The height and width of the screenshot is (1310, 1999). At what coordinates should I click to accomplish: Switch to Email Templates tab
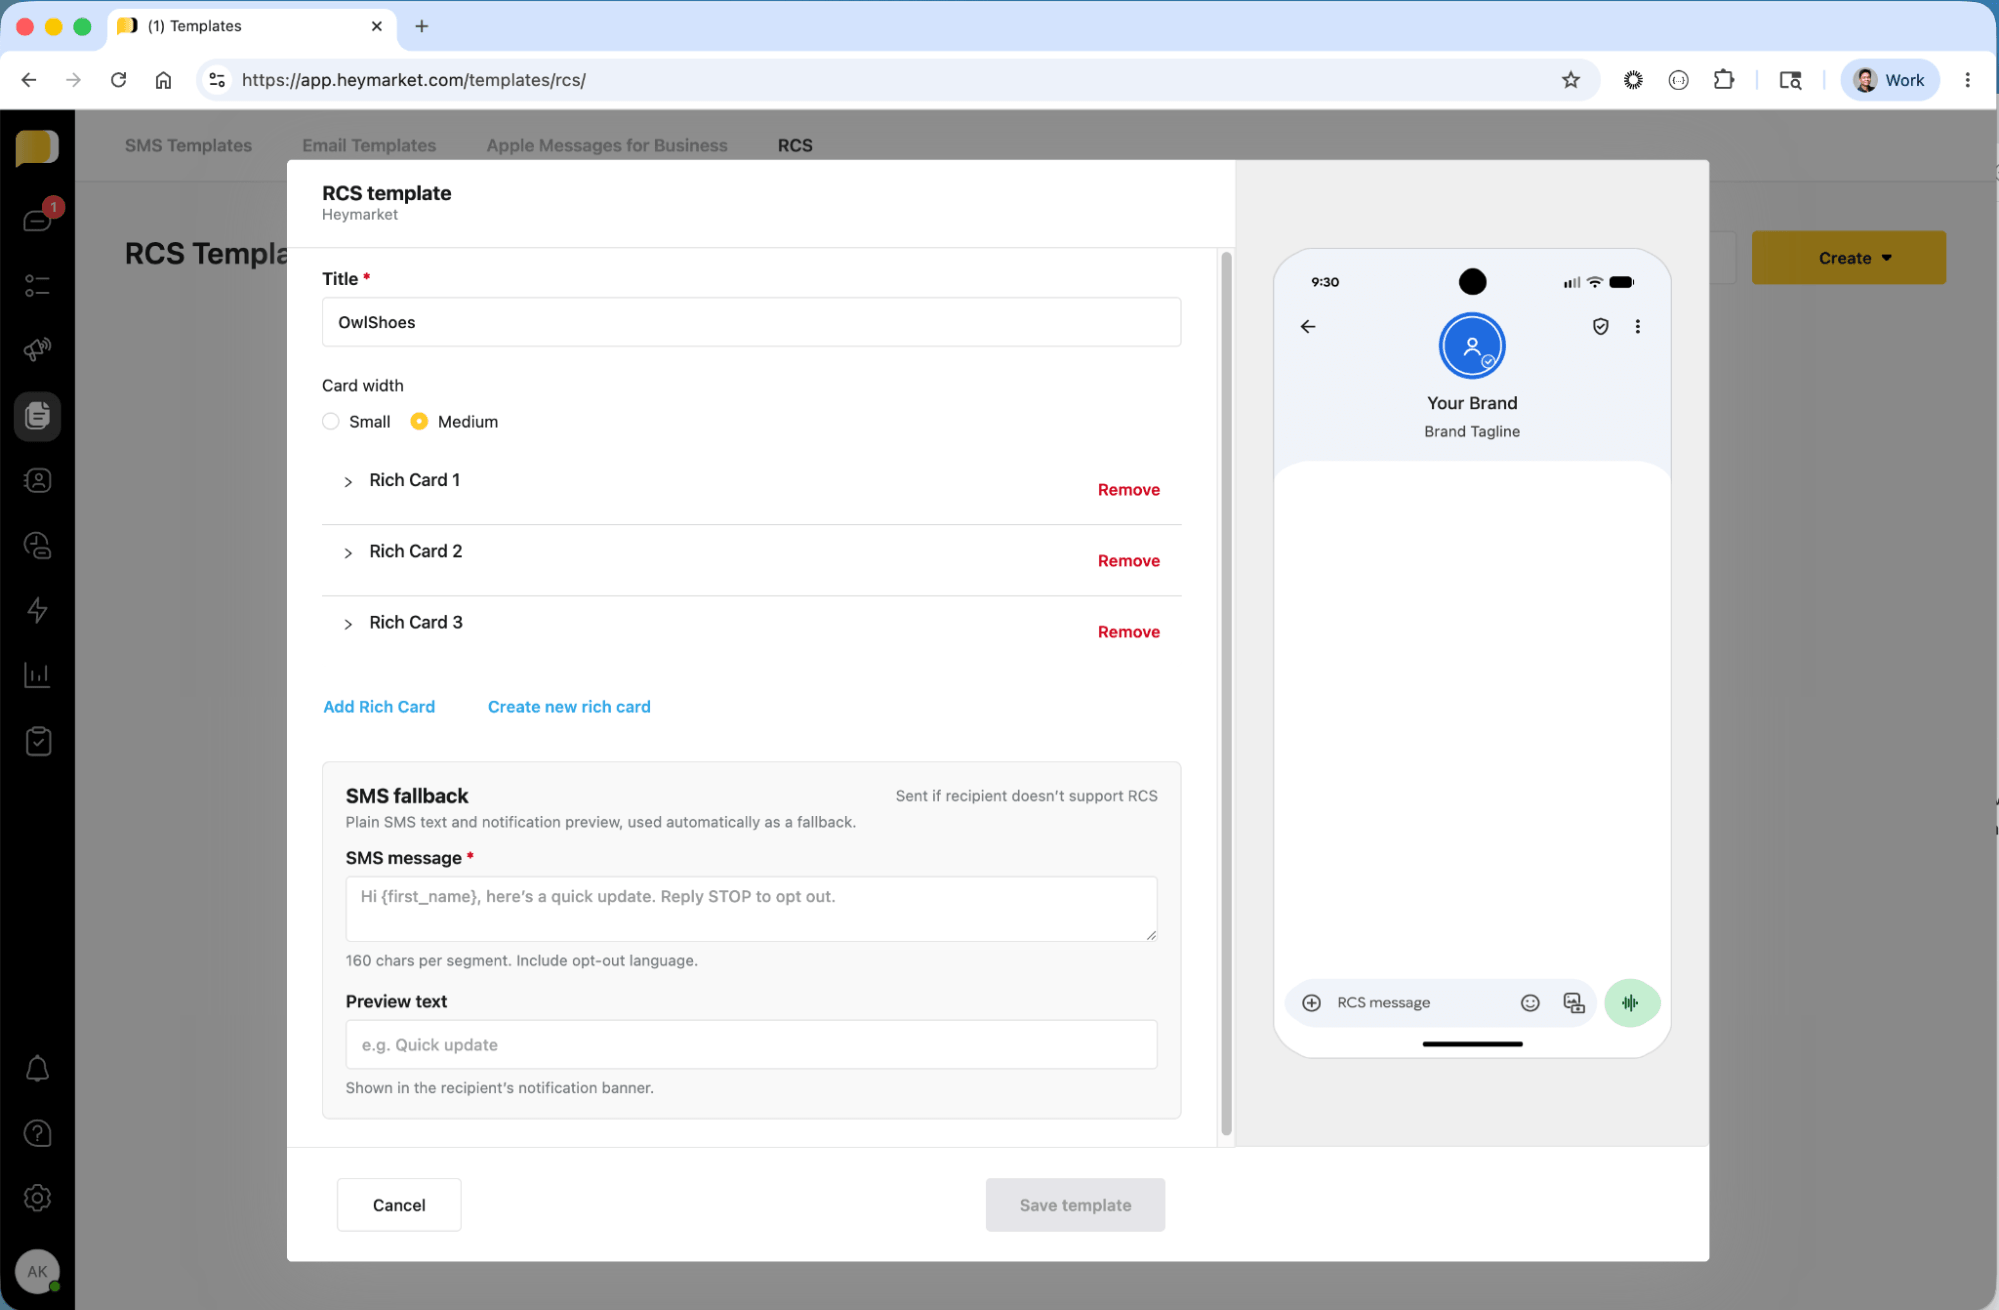tap(369, 145)
